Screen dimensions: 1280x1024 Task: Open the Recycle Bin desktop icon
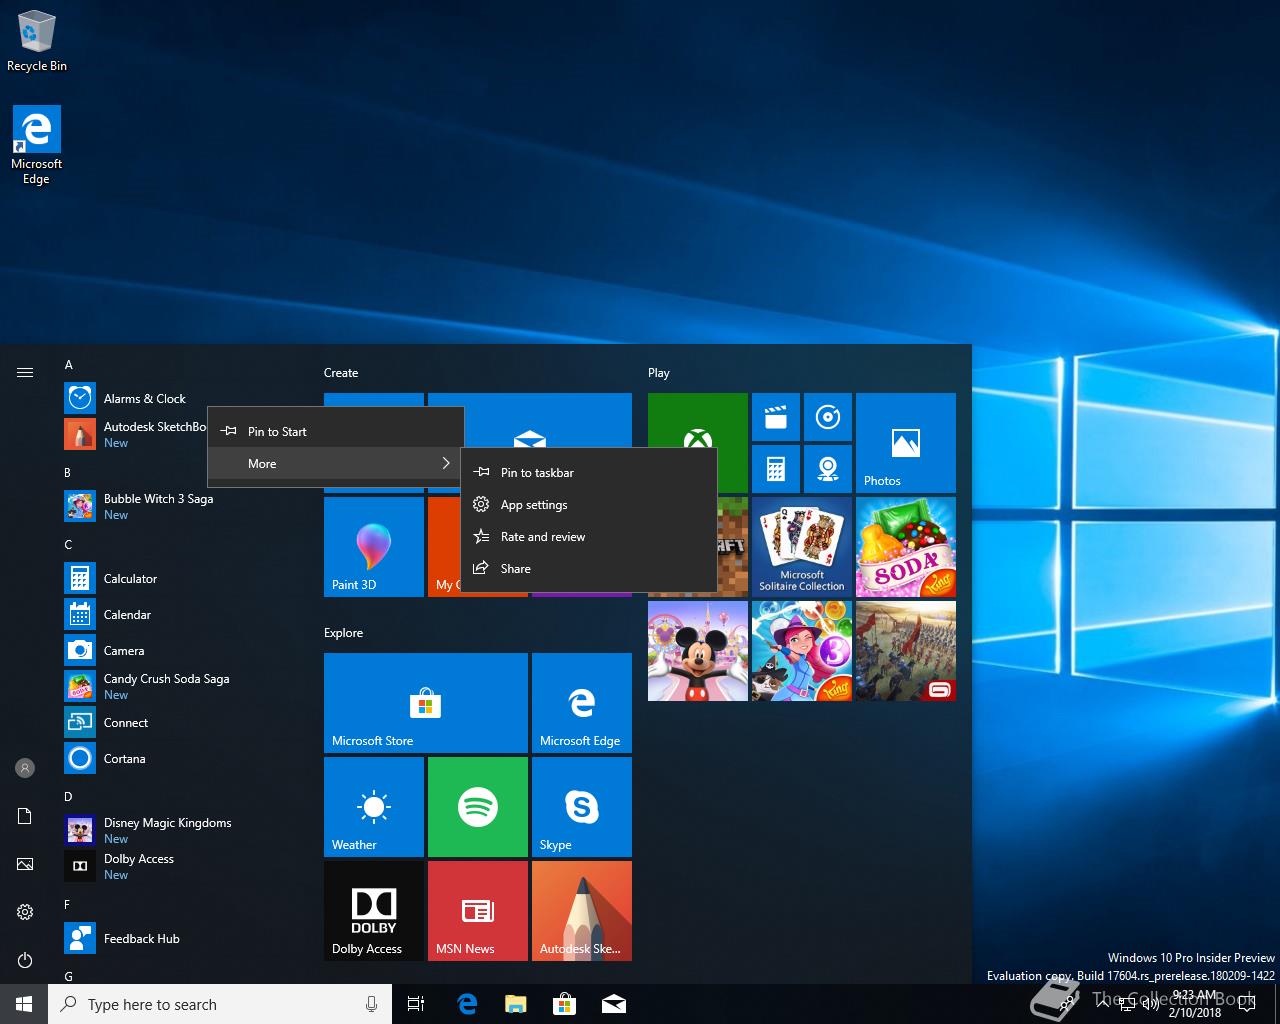point(37,41)
